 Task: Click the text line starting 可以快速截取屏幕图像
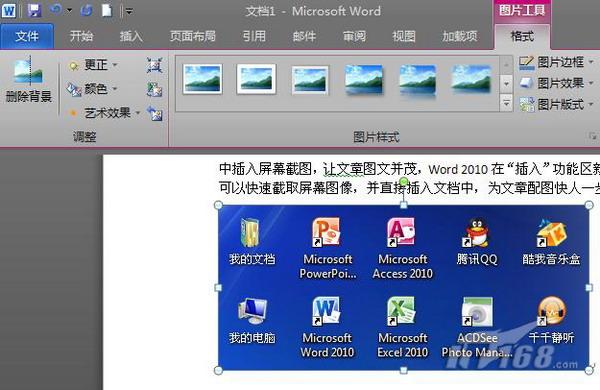[409, 188]
